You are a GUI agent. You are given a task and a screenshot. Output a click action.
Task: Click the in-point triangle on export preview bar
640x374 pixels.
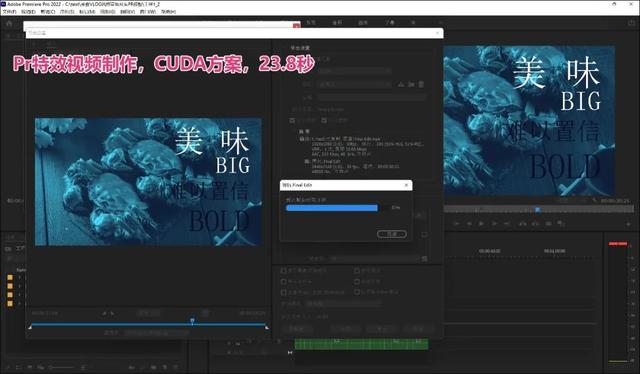click(30, 327)
